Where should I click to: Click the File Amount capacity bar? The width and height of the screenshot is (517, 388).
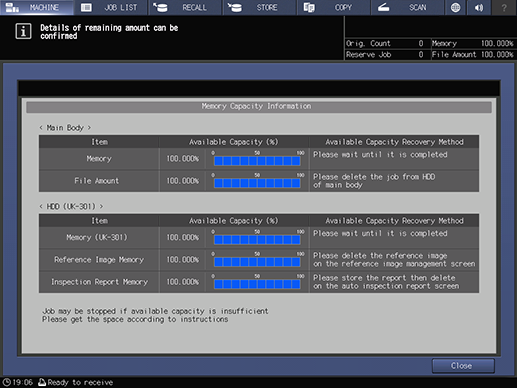click(257, 183)
